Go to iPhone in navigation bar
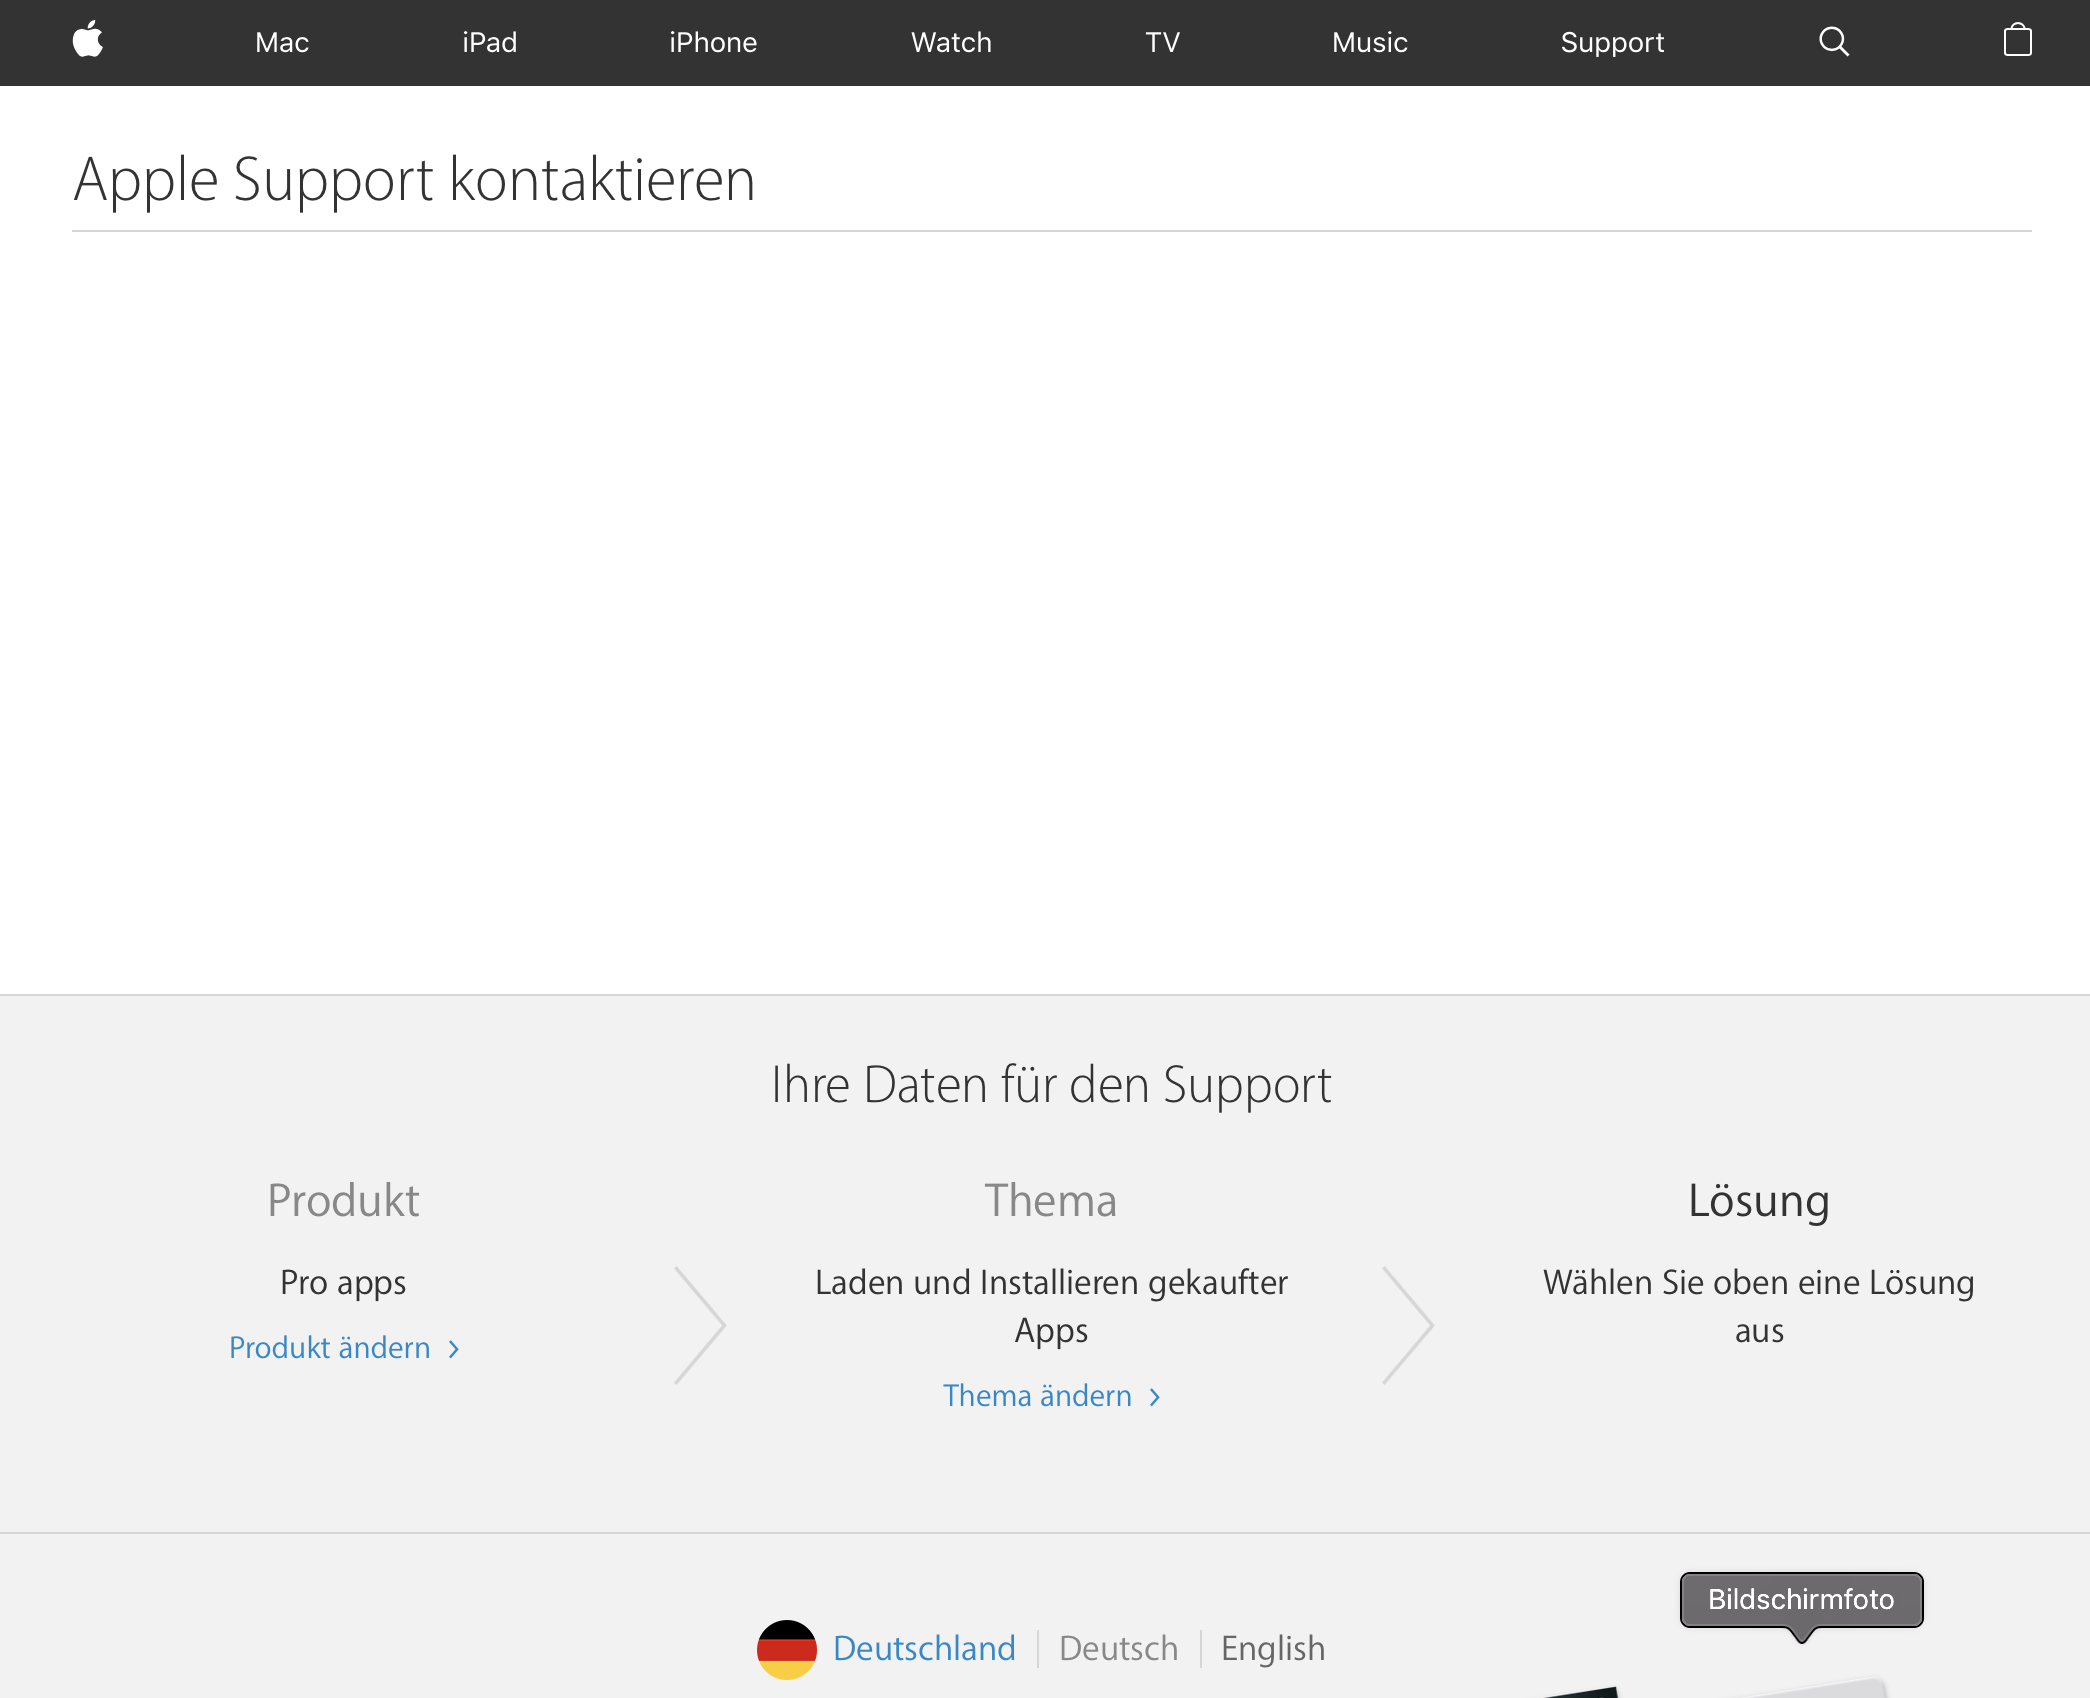 click(x=713, y=42)
